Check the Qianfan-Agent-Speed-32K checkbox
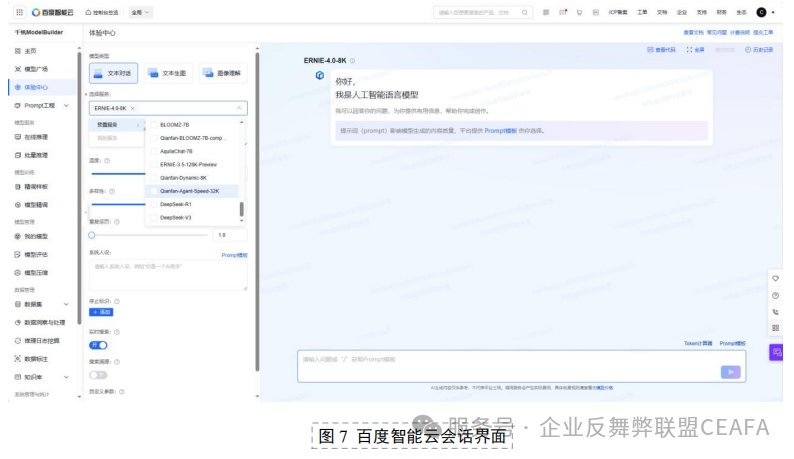Screen dimensions: 794x459 point(154,191)
